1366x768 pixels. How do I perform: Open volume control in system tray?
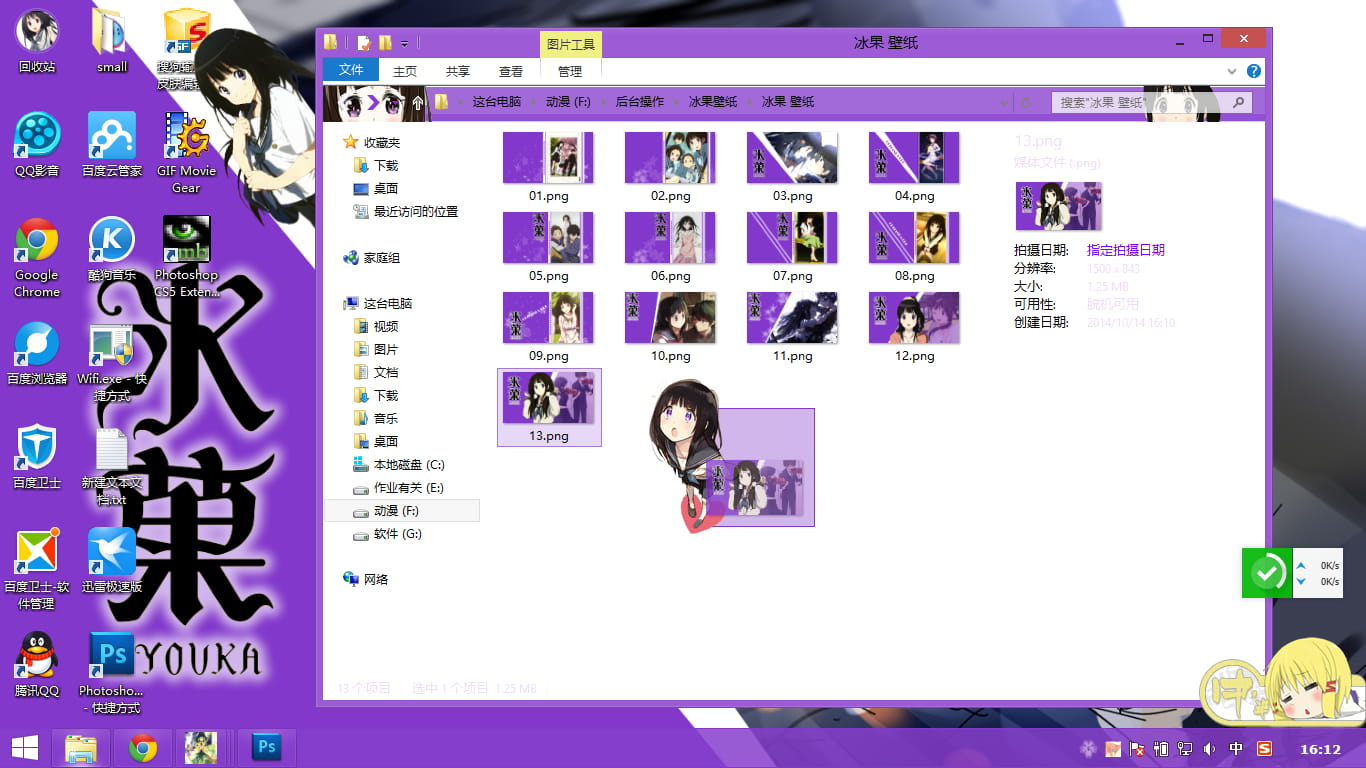click(x=1210, y=748)
